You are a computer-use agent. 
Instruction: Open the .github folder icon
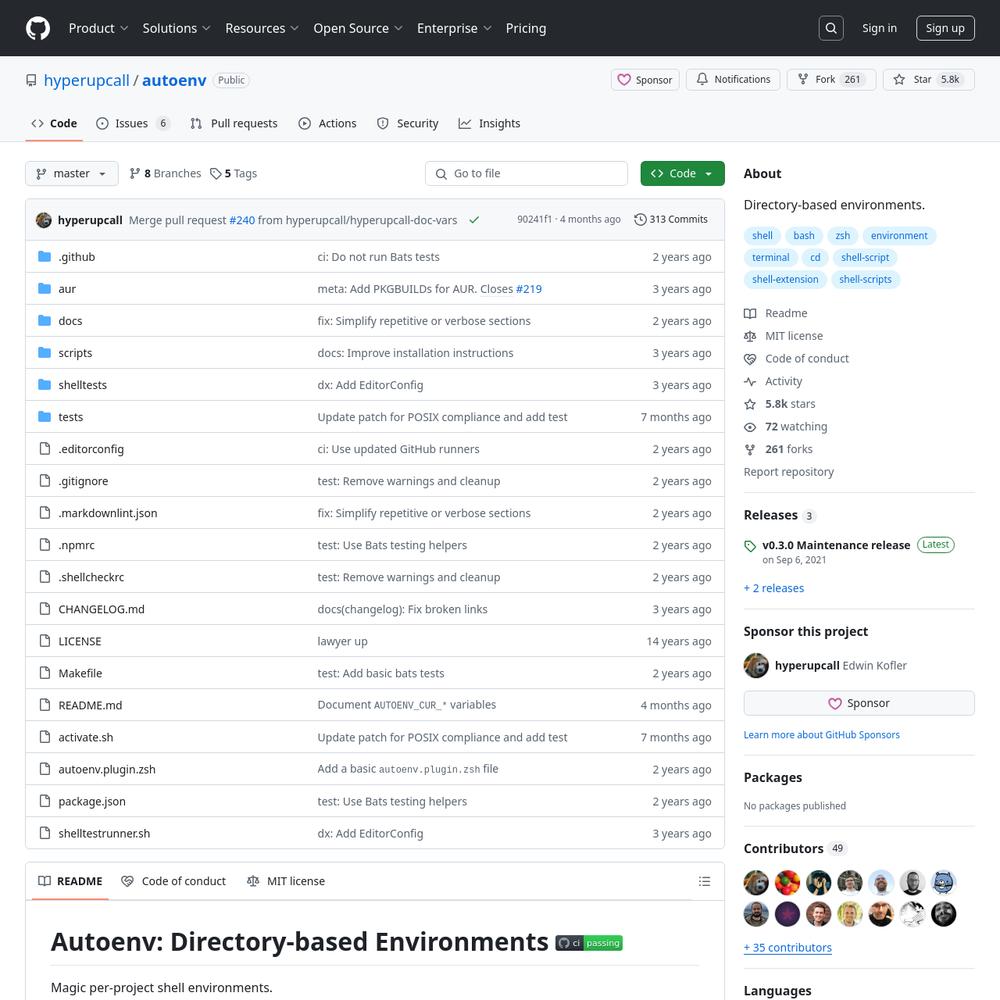(x=44, y=256)
